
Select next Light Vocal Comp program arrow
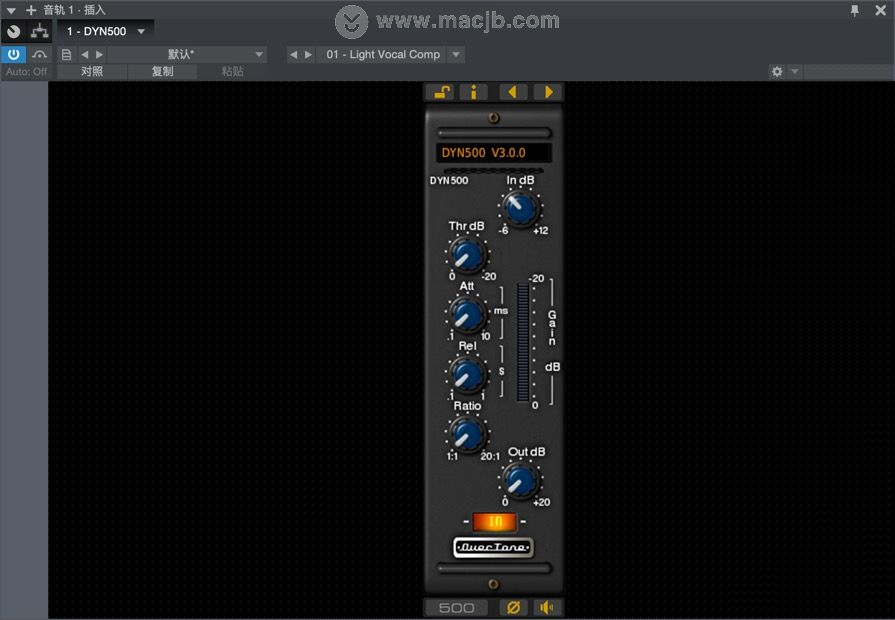tap(308, 55)
